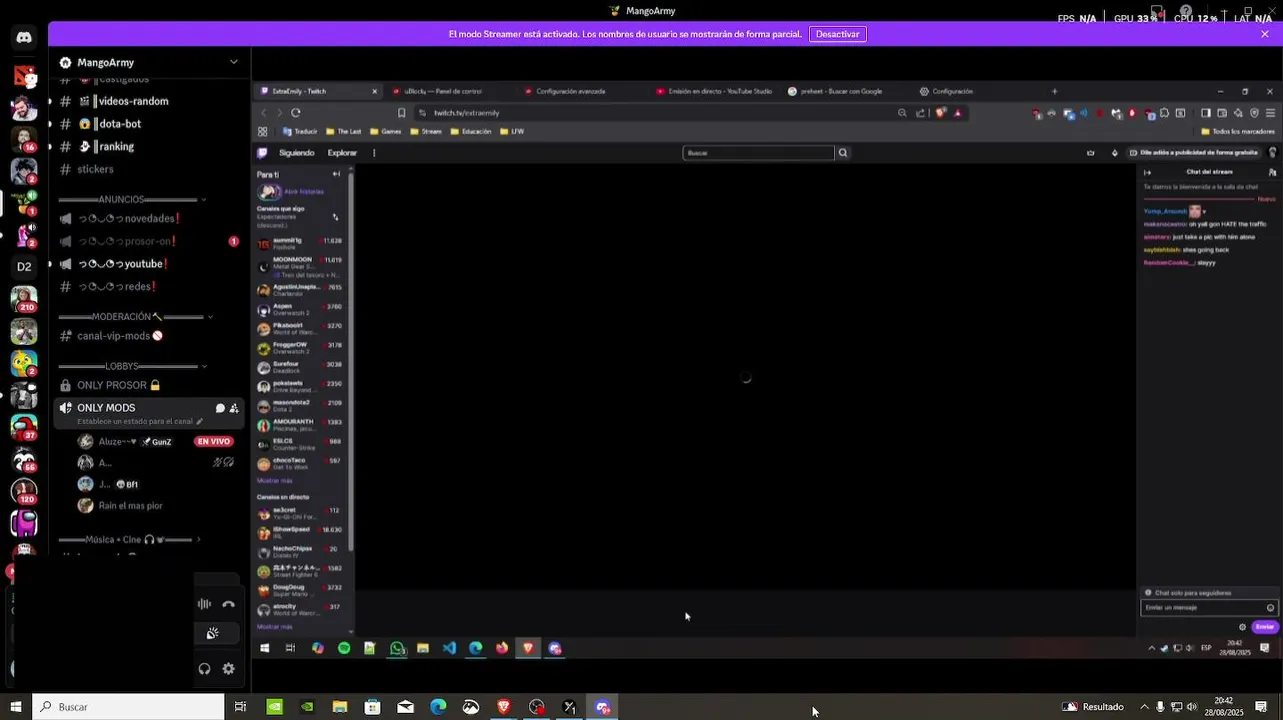Open Todos los marcadores folder
Viewport: 1283px width, 720px height.
coord(1238,131)
